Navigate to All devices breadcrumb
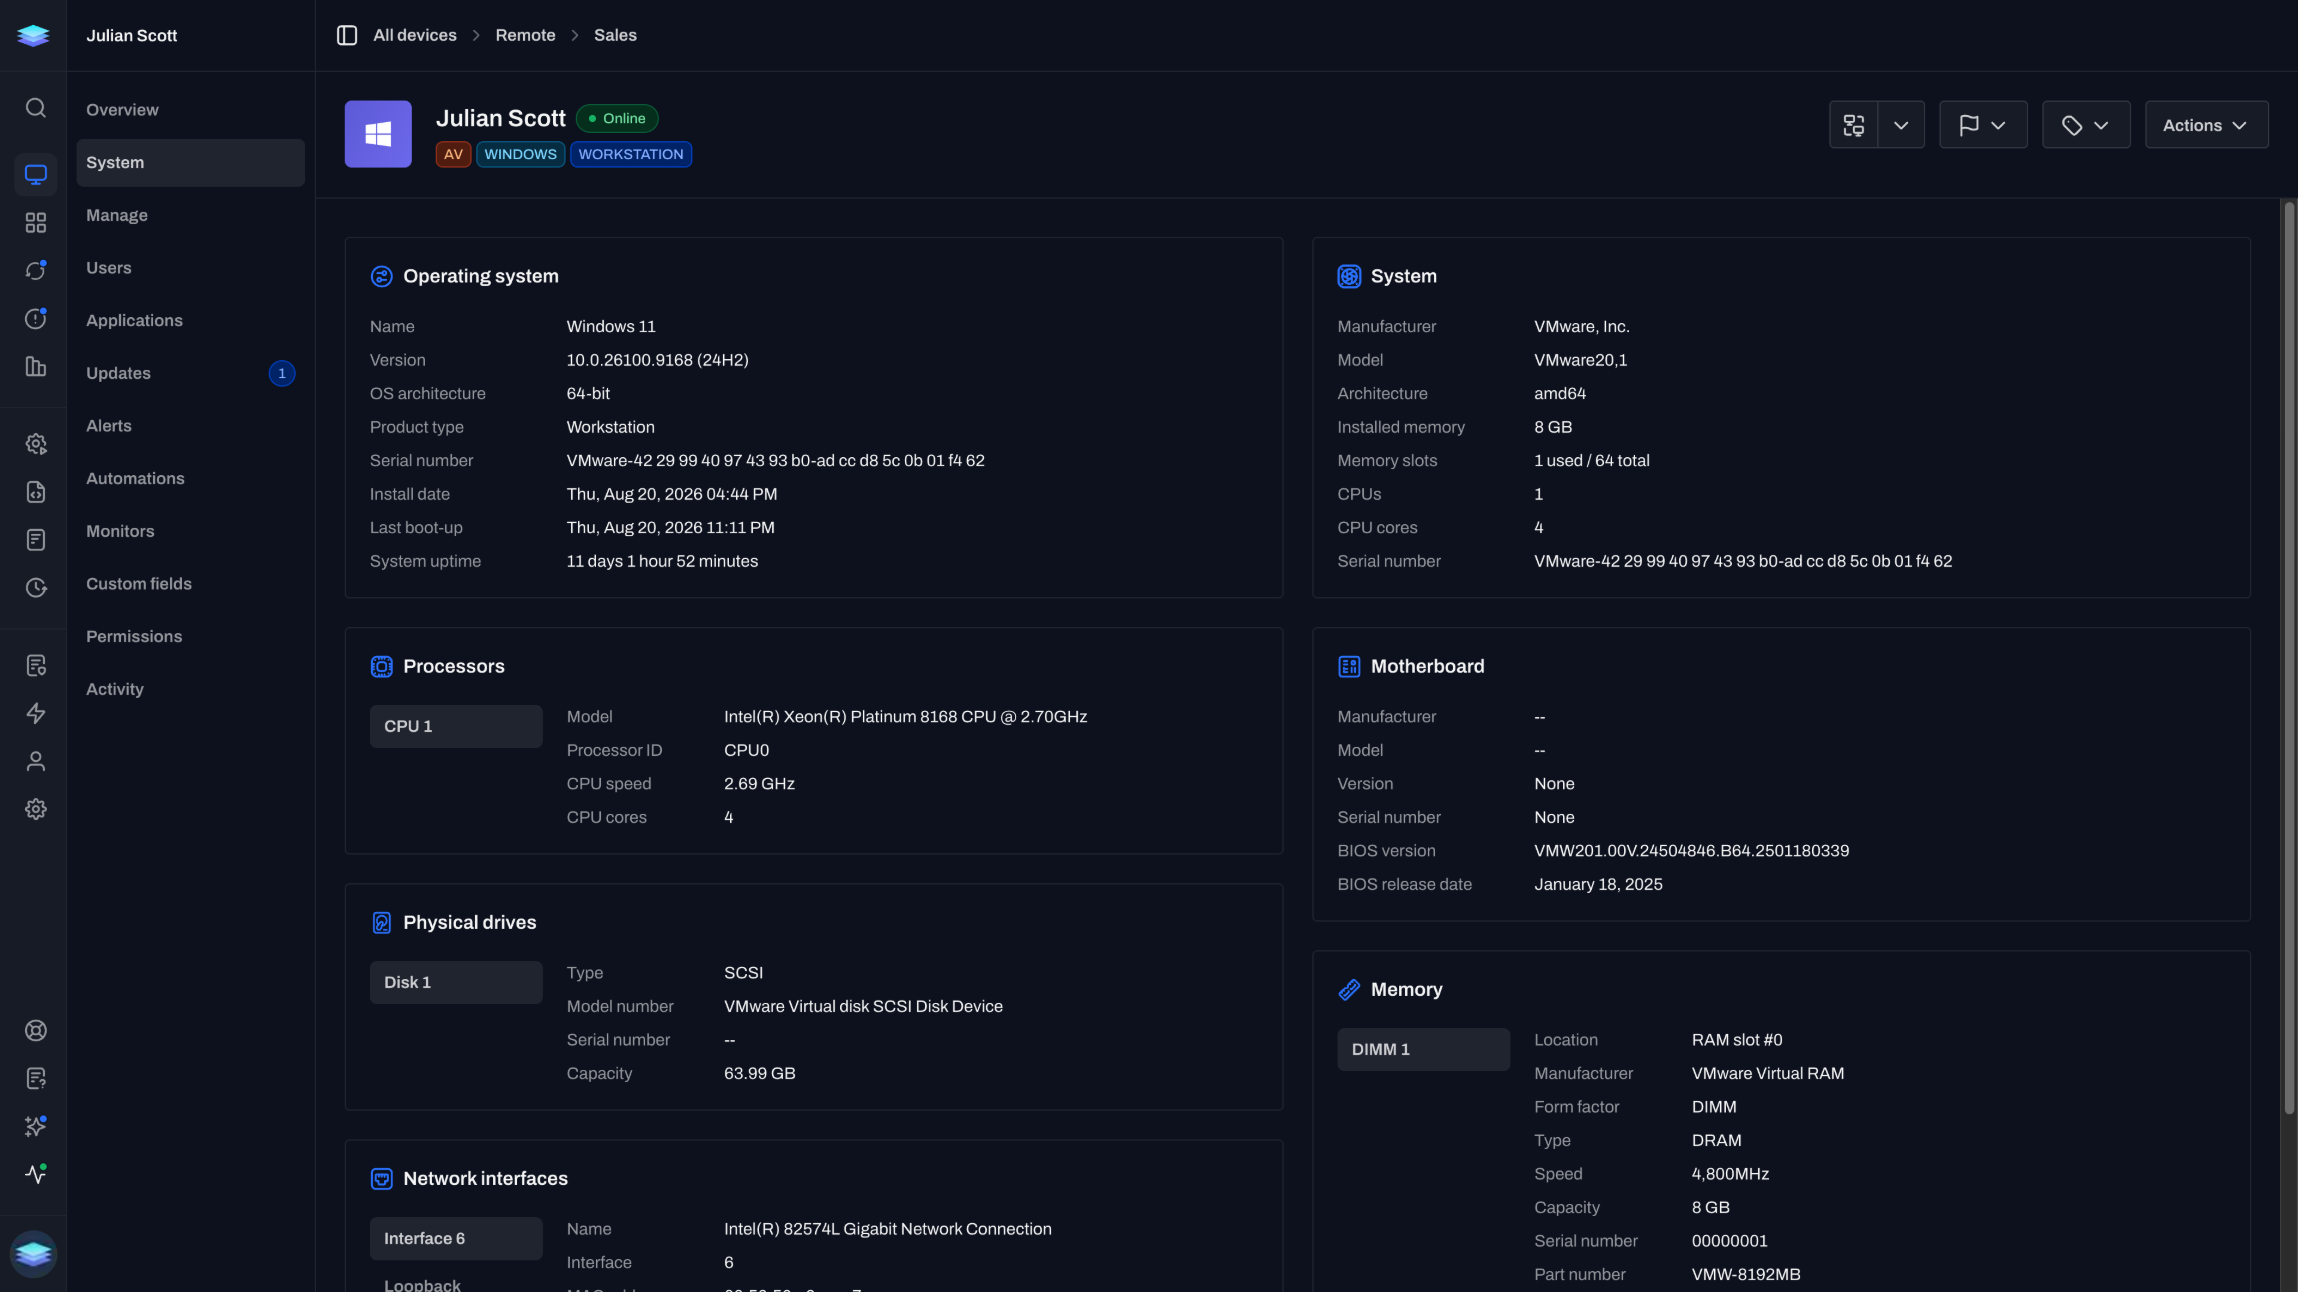 point(415,35)
